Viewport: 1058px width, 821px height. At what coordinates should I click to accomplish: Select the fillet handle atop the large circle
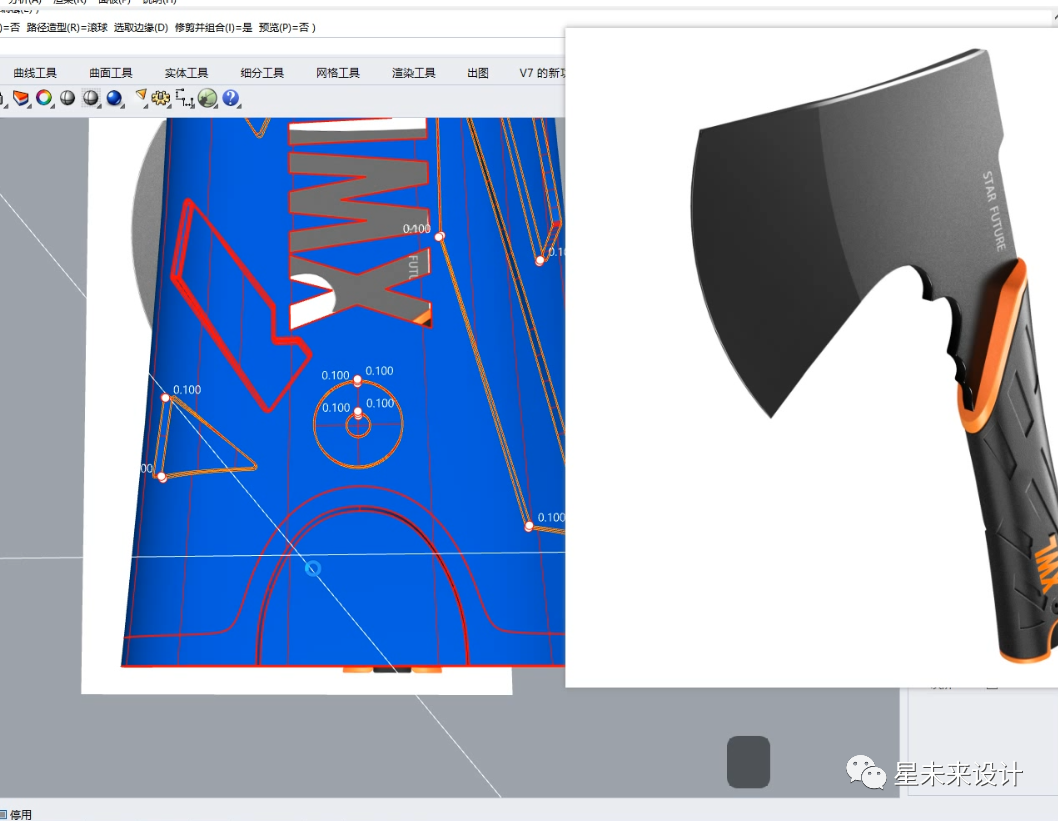pyautogui.click(x=358, y=382)
